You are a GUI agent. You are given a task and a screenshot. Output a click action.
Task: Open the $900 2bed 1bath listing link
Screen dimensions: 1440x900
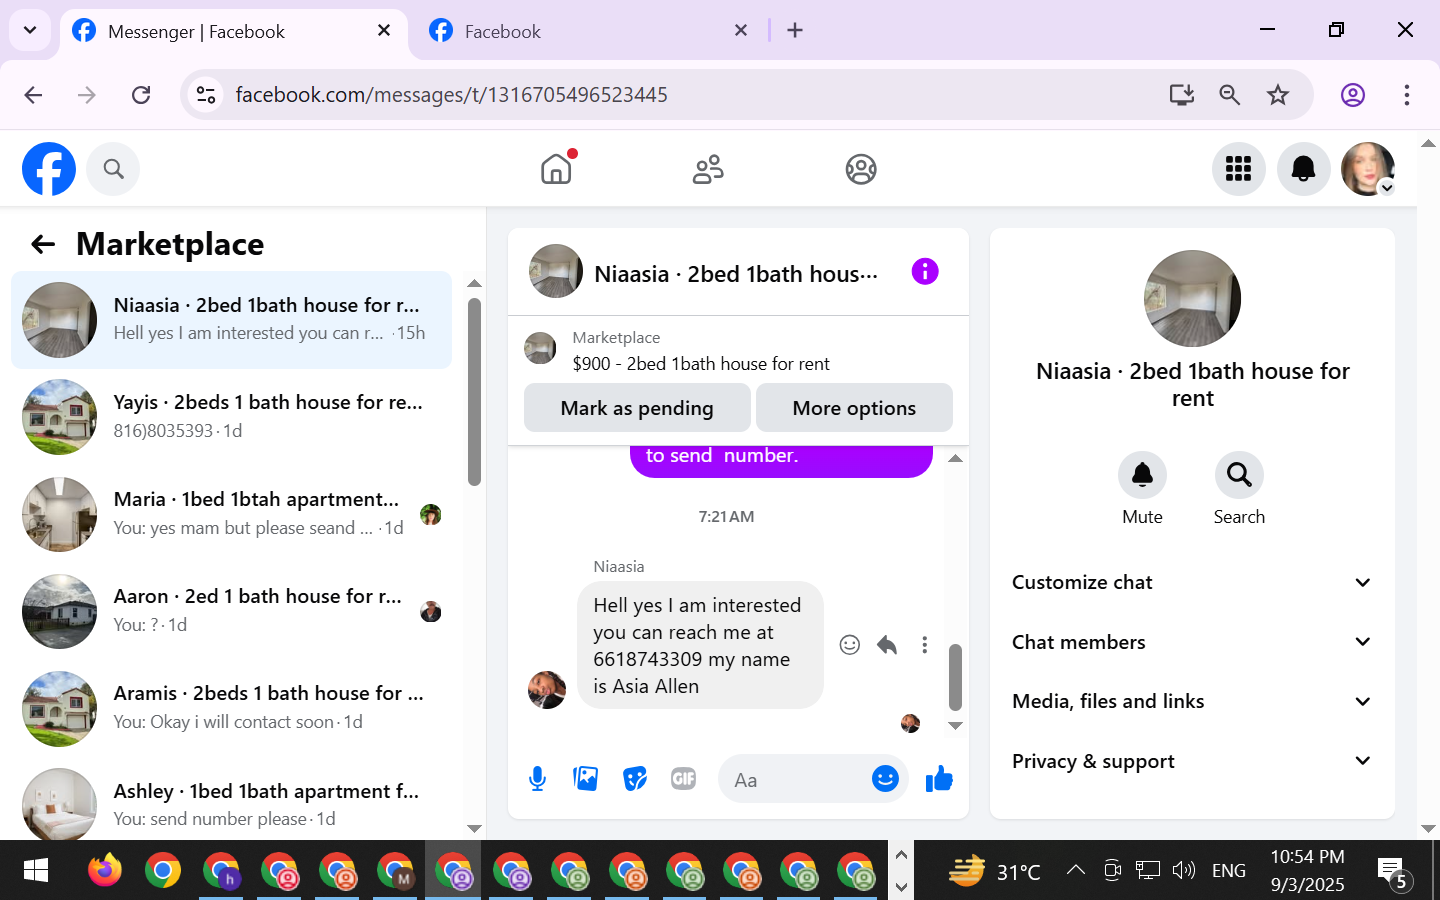click(701, 364)
